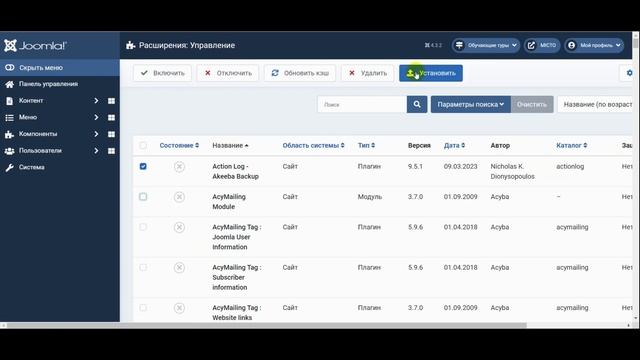
Task: Open the Контент sidebar menu
Action: click(31, 100)
